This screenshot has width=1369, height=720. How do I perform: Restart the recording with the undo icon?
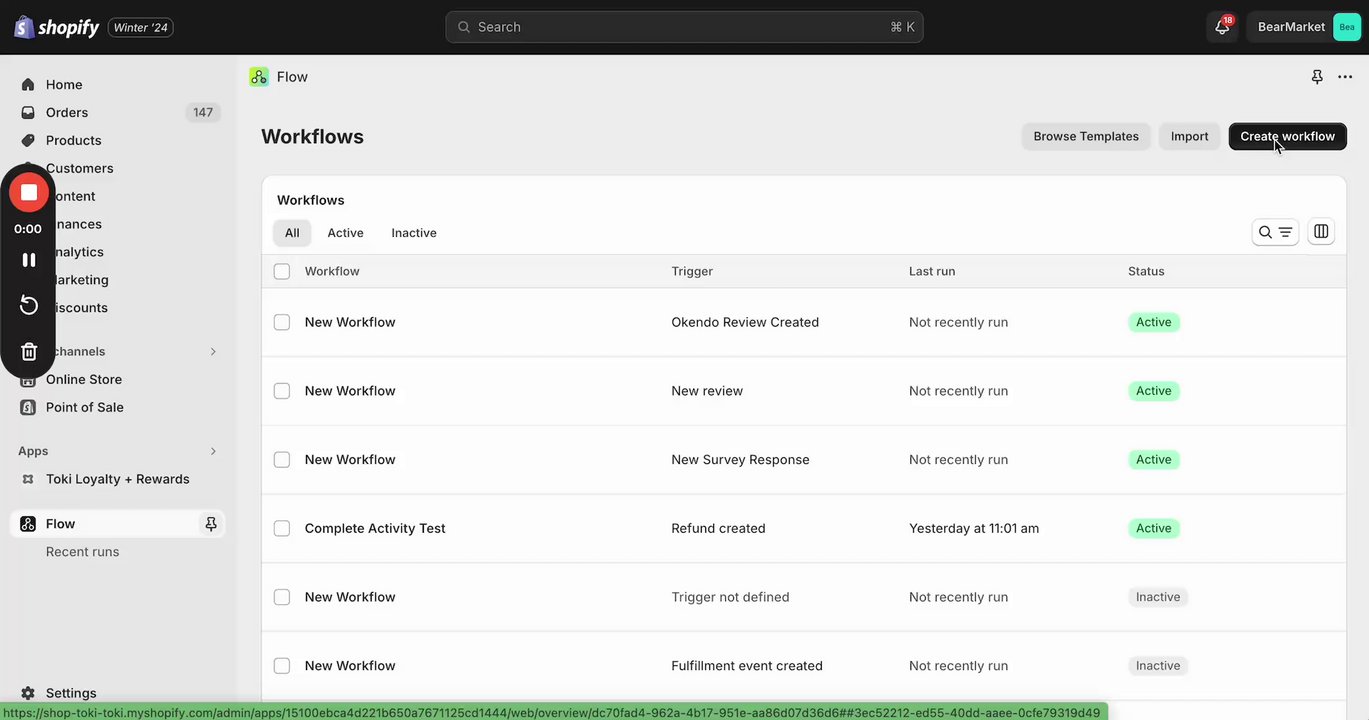coord(29,305)
